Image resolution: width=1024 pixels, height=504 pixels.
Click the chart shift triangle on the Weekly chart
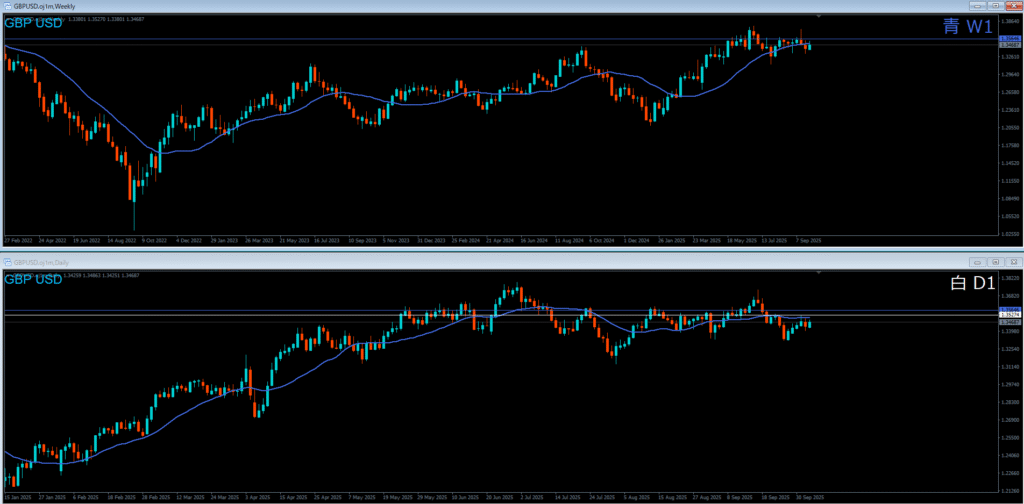(x=819, y=17)
